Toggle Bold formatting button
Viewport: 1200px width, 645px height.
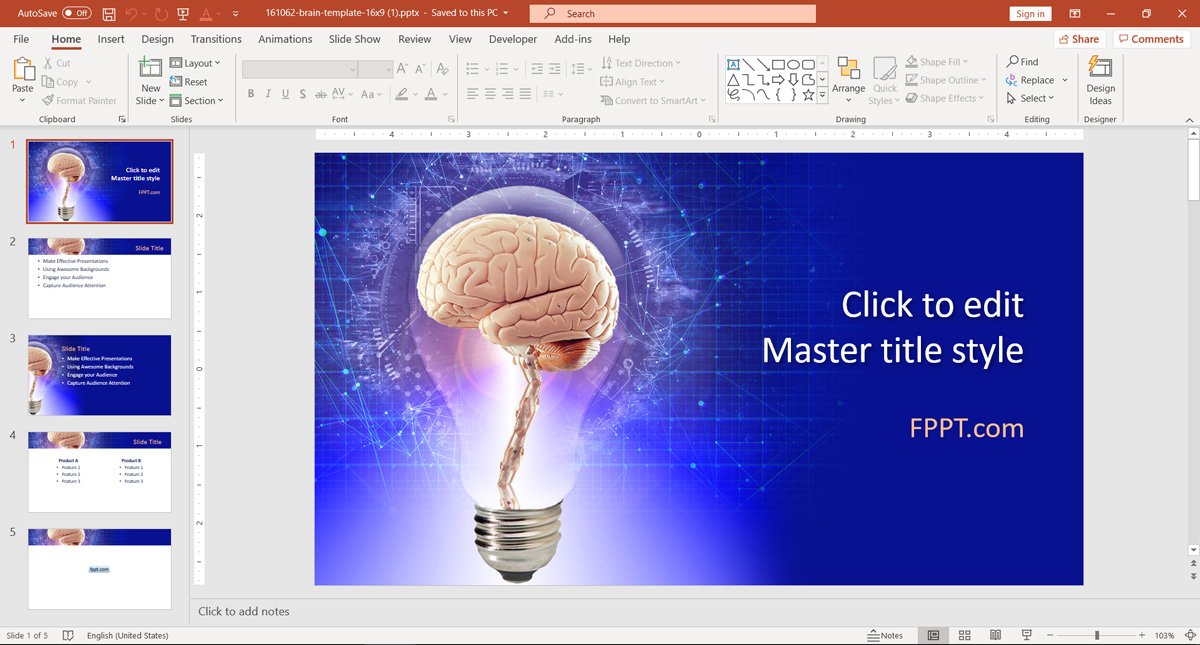tap(251, 94)
